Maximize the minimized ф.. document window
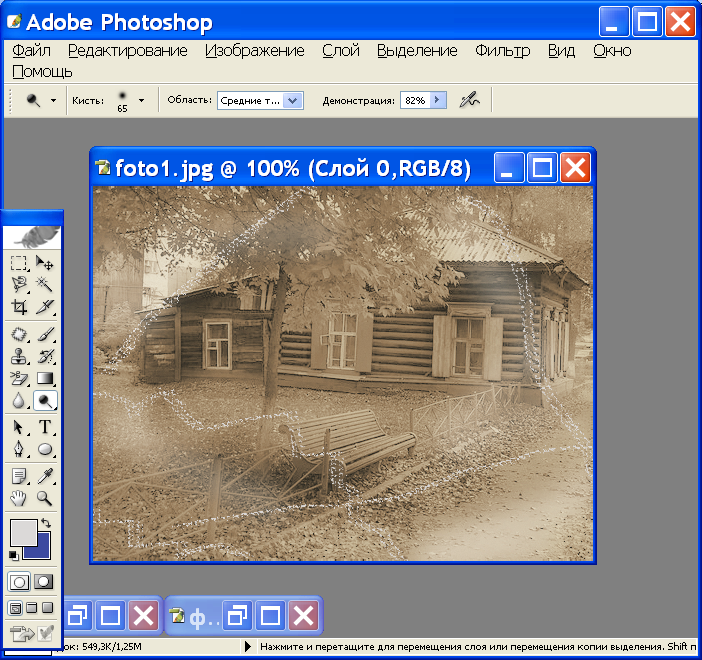702x660 pixels. [x=270, y=615]
